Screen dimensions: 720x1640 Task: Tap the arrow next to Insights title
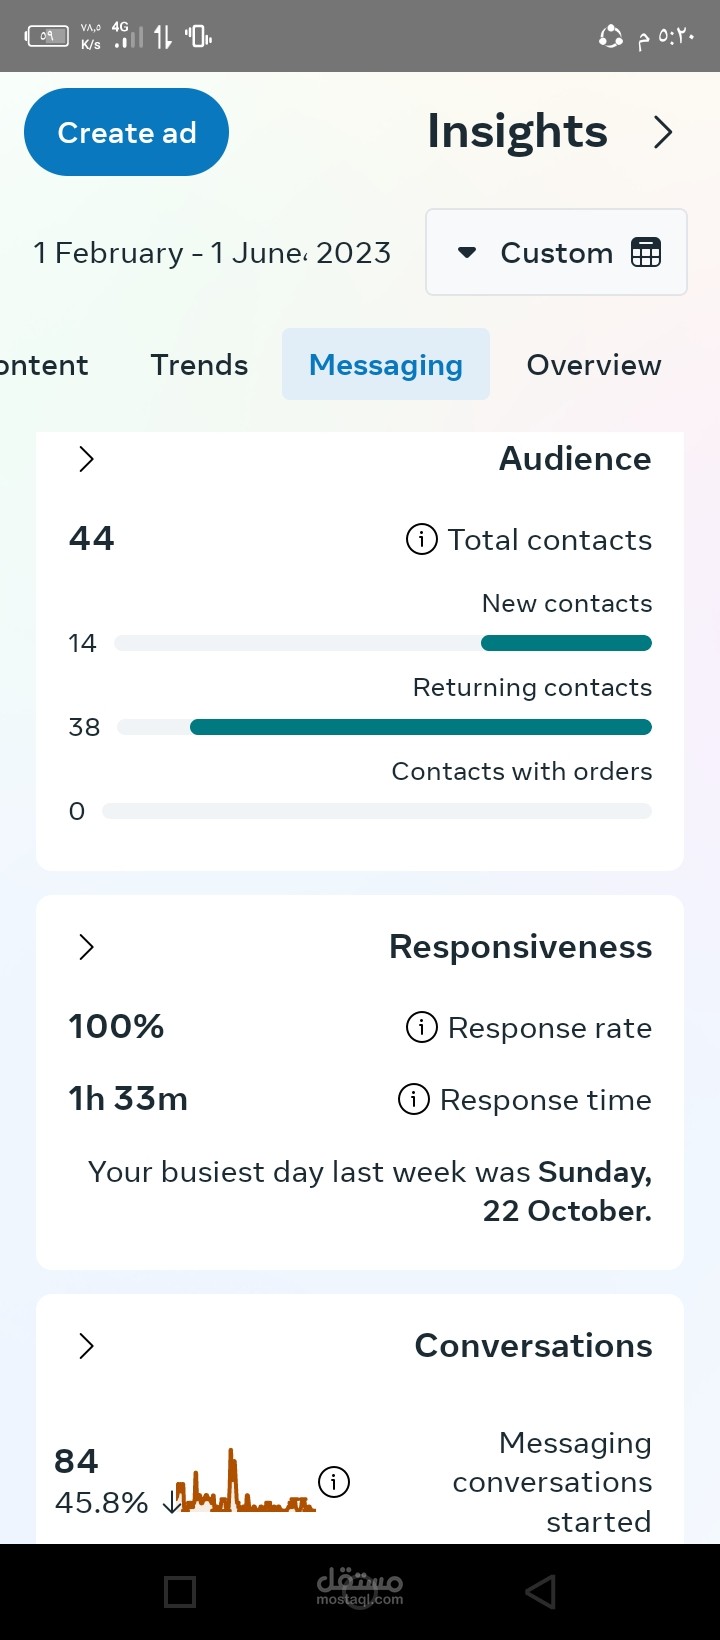[x=662, y=132]
